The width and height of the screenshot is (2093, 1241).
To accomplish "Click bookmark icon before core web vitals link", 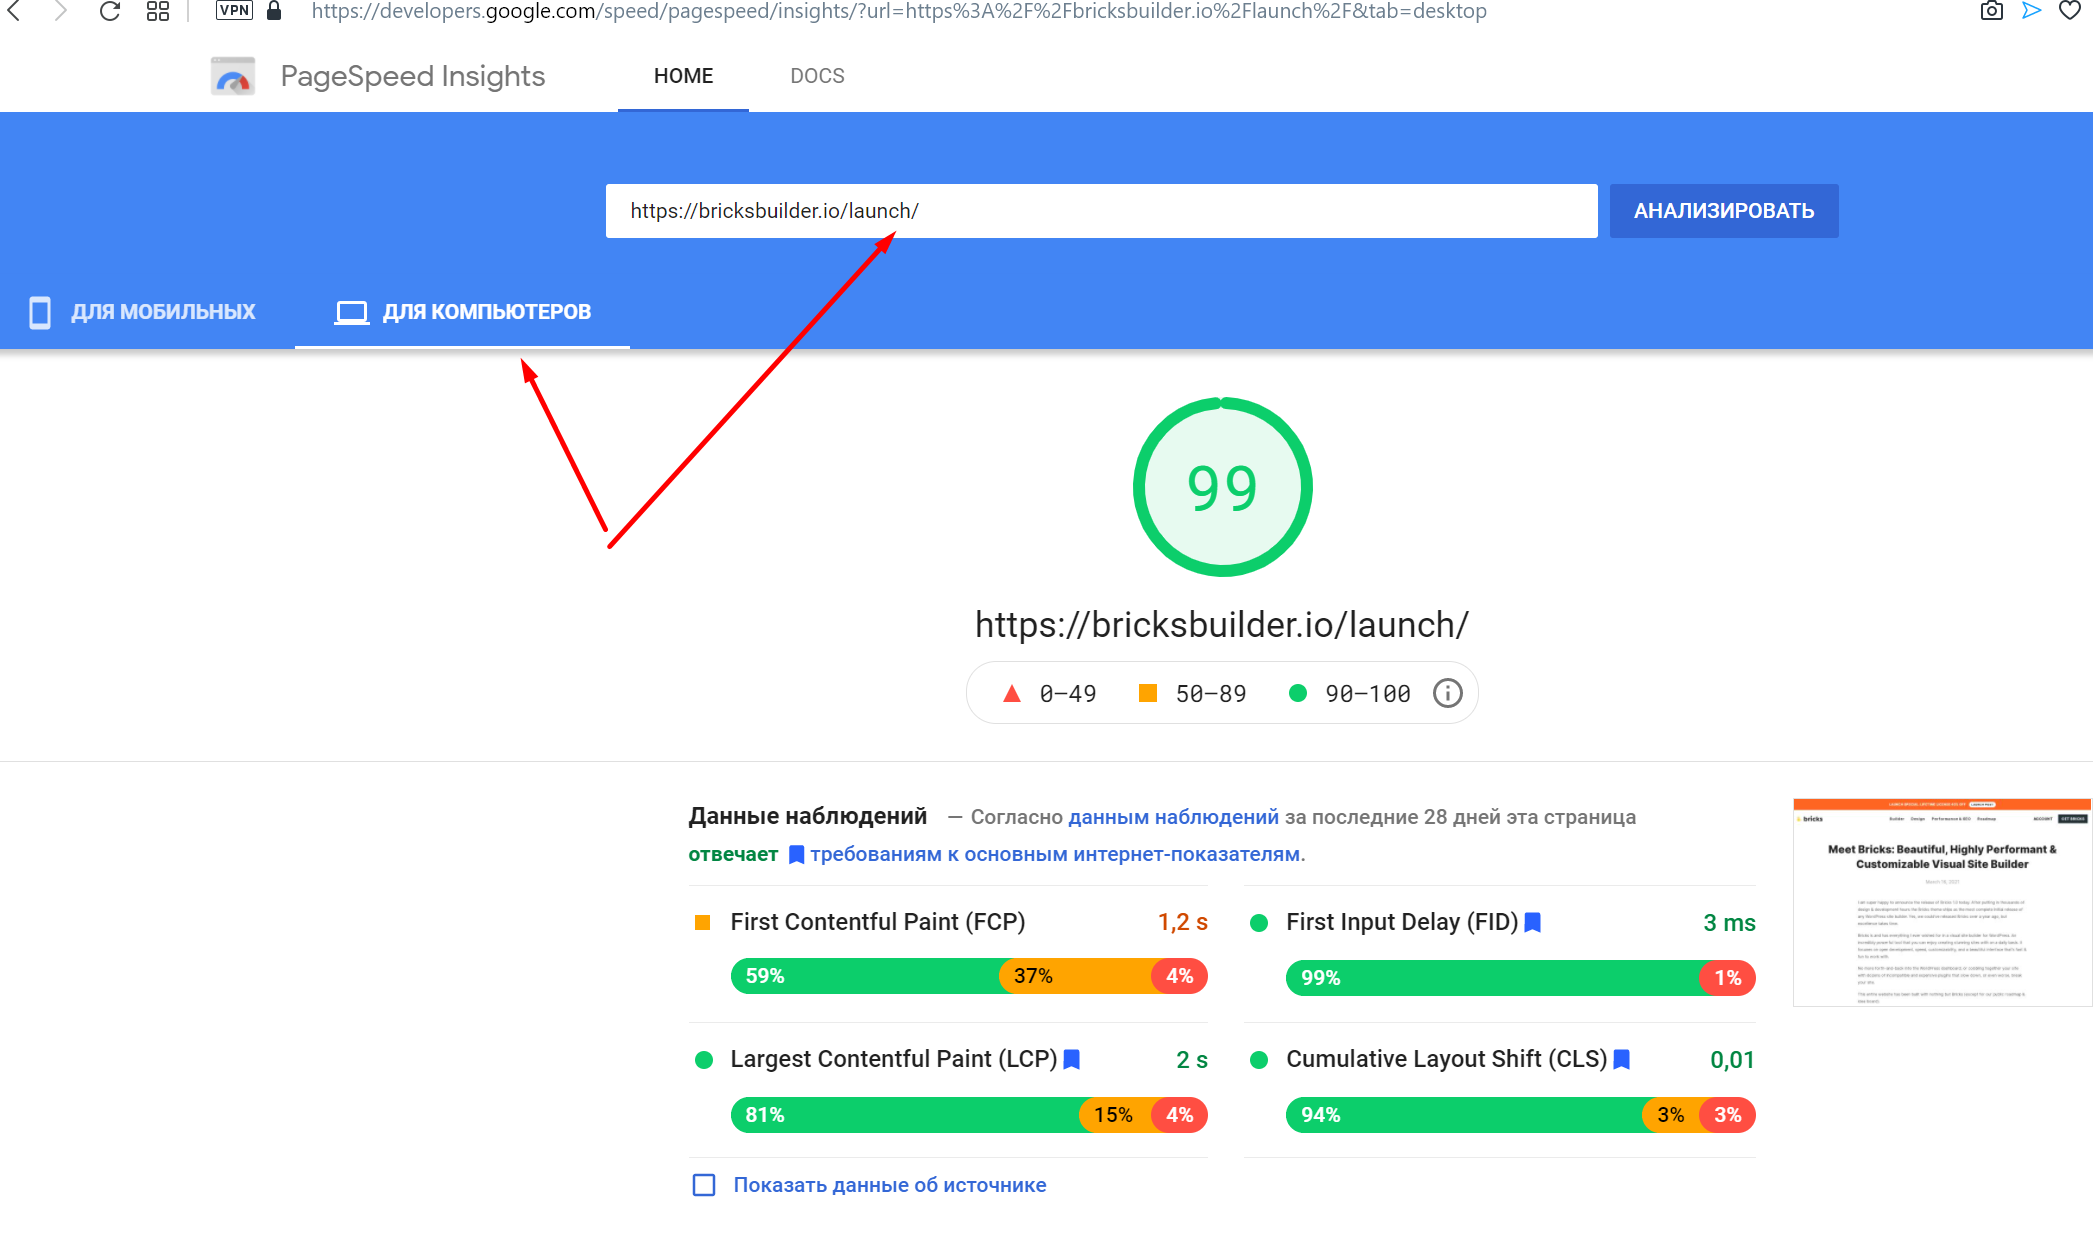I will (x=796, y=854).
